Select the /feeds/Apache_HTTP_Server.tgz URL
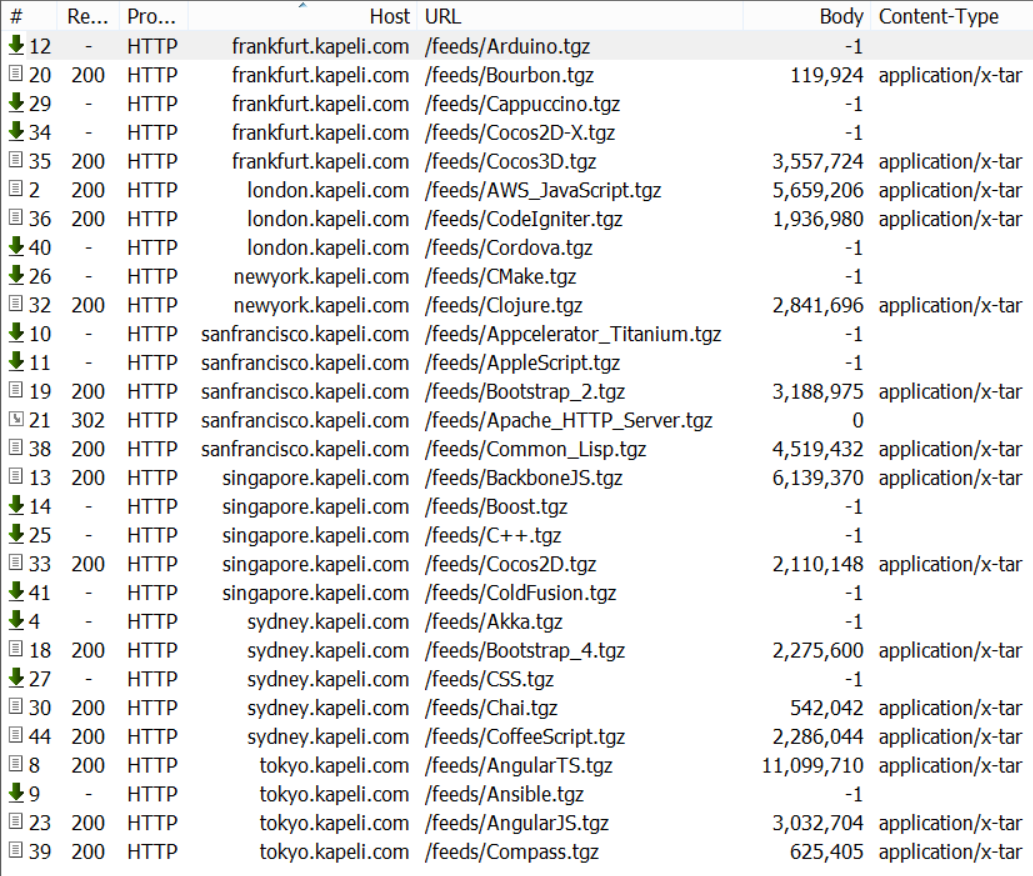Screen dimensions: 1033x876 pyautogui.click(x=569, y=420)
